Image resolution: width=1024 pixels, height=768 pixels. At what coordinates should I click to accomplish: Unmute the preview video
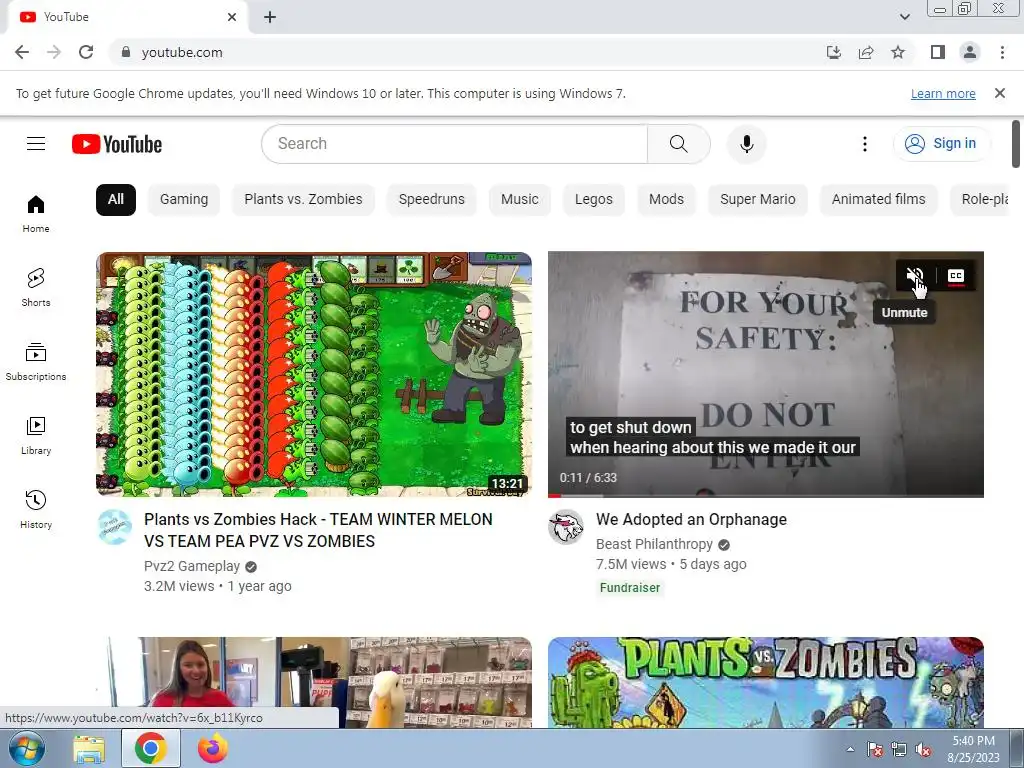(x=915, y=276)
